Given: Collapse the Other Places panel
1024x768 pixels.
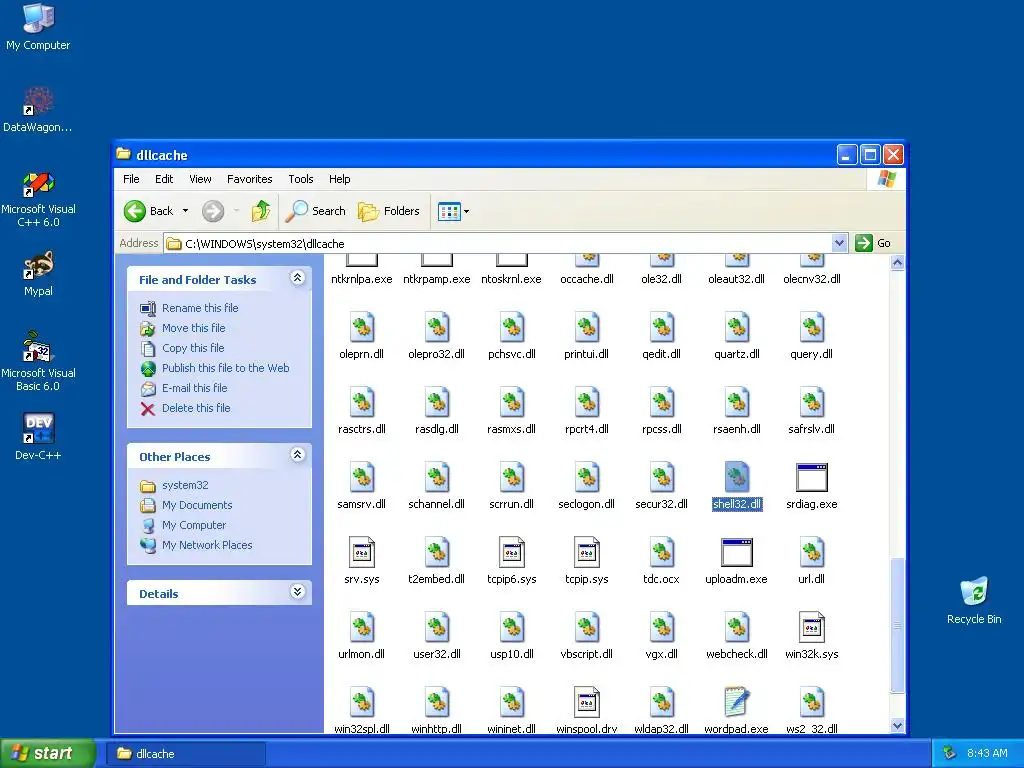Looking at the screenshot, I should [297, 455].
